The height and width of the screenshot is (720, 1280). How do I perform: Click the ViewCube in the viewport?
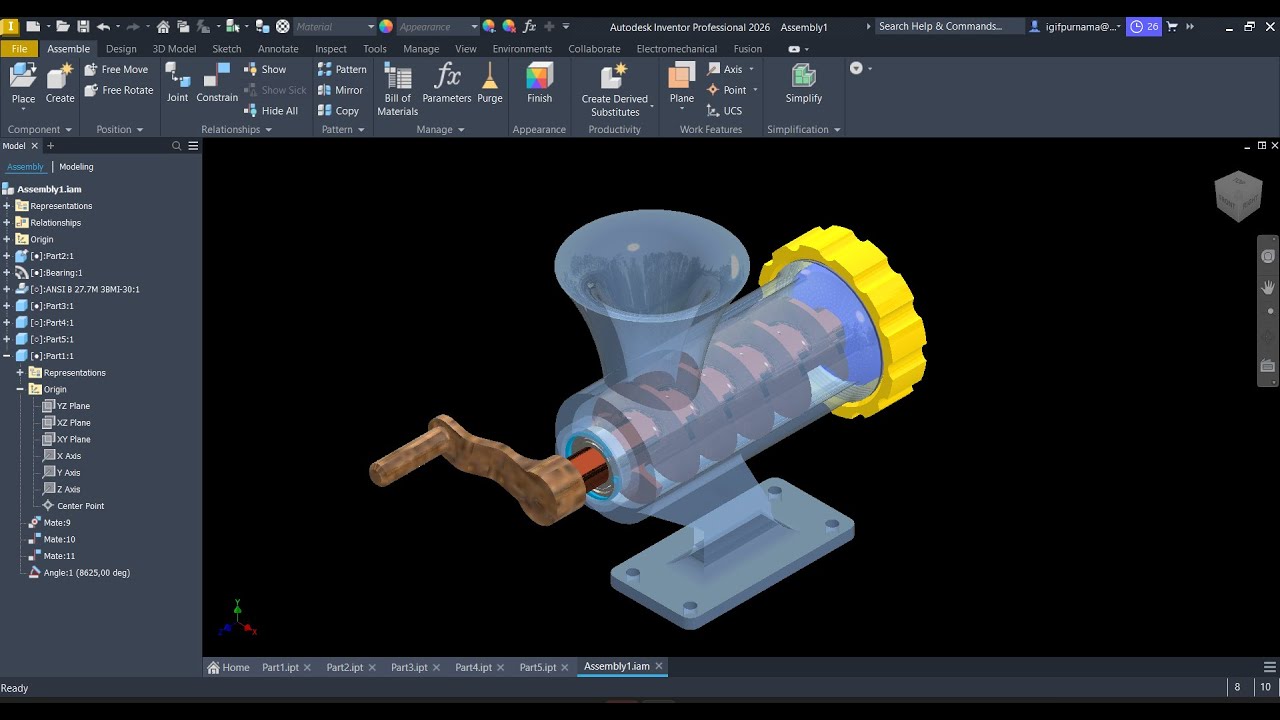tap(1238, 196)
